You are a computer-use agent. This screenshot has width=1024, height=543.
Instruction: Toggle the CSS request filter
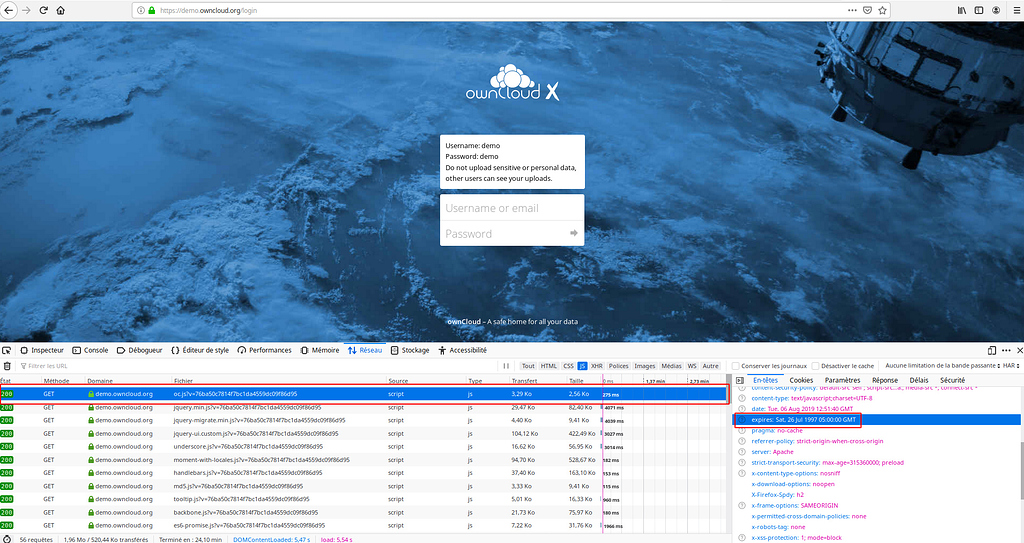[x=568, y=366]
